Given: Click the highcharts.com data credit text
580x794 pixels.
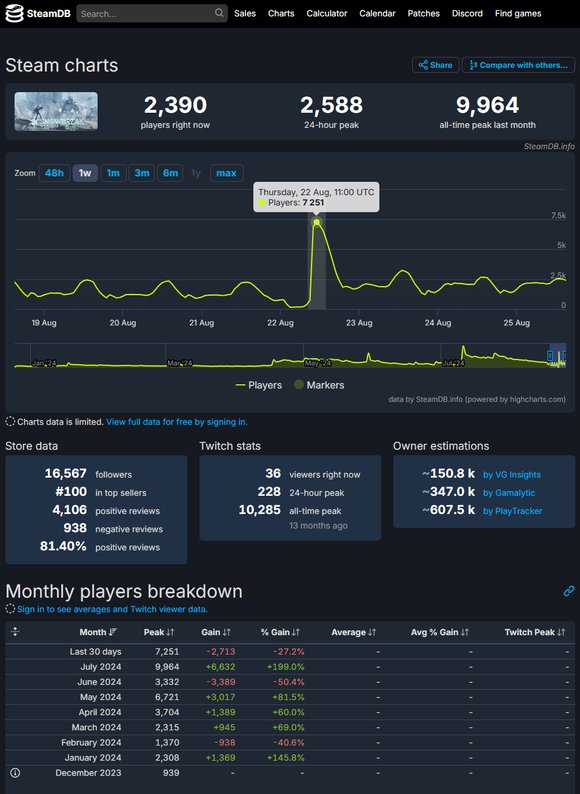Looking at the screenshot, I should click(x=477, y=400).
